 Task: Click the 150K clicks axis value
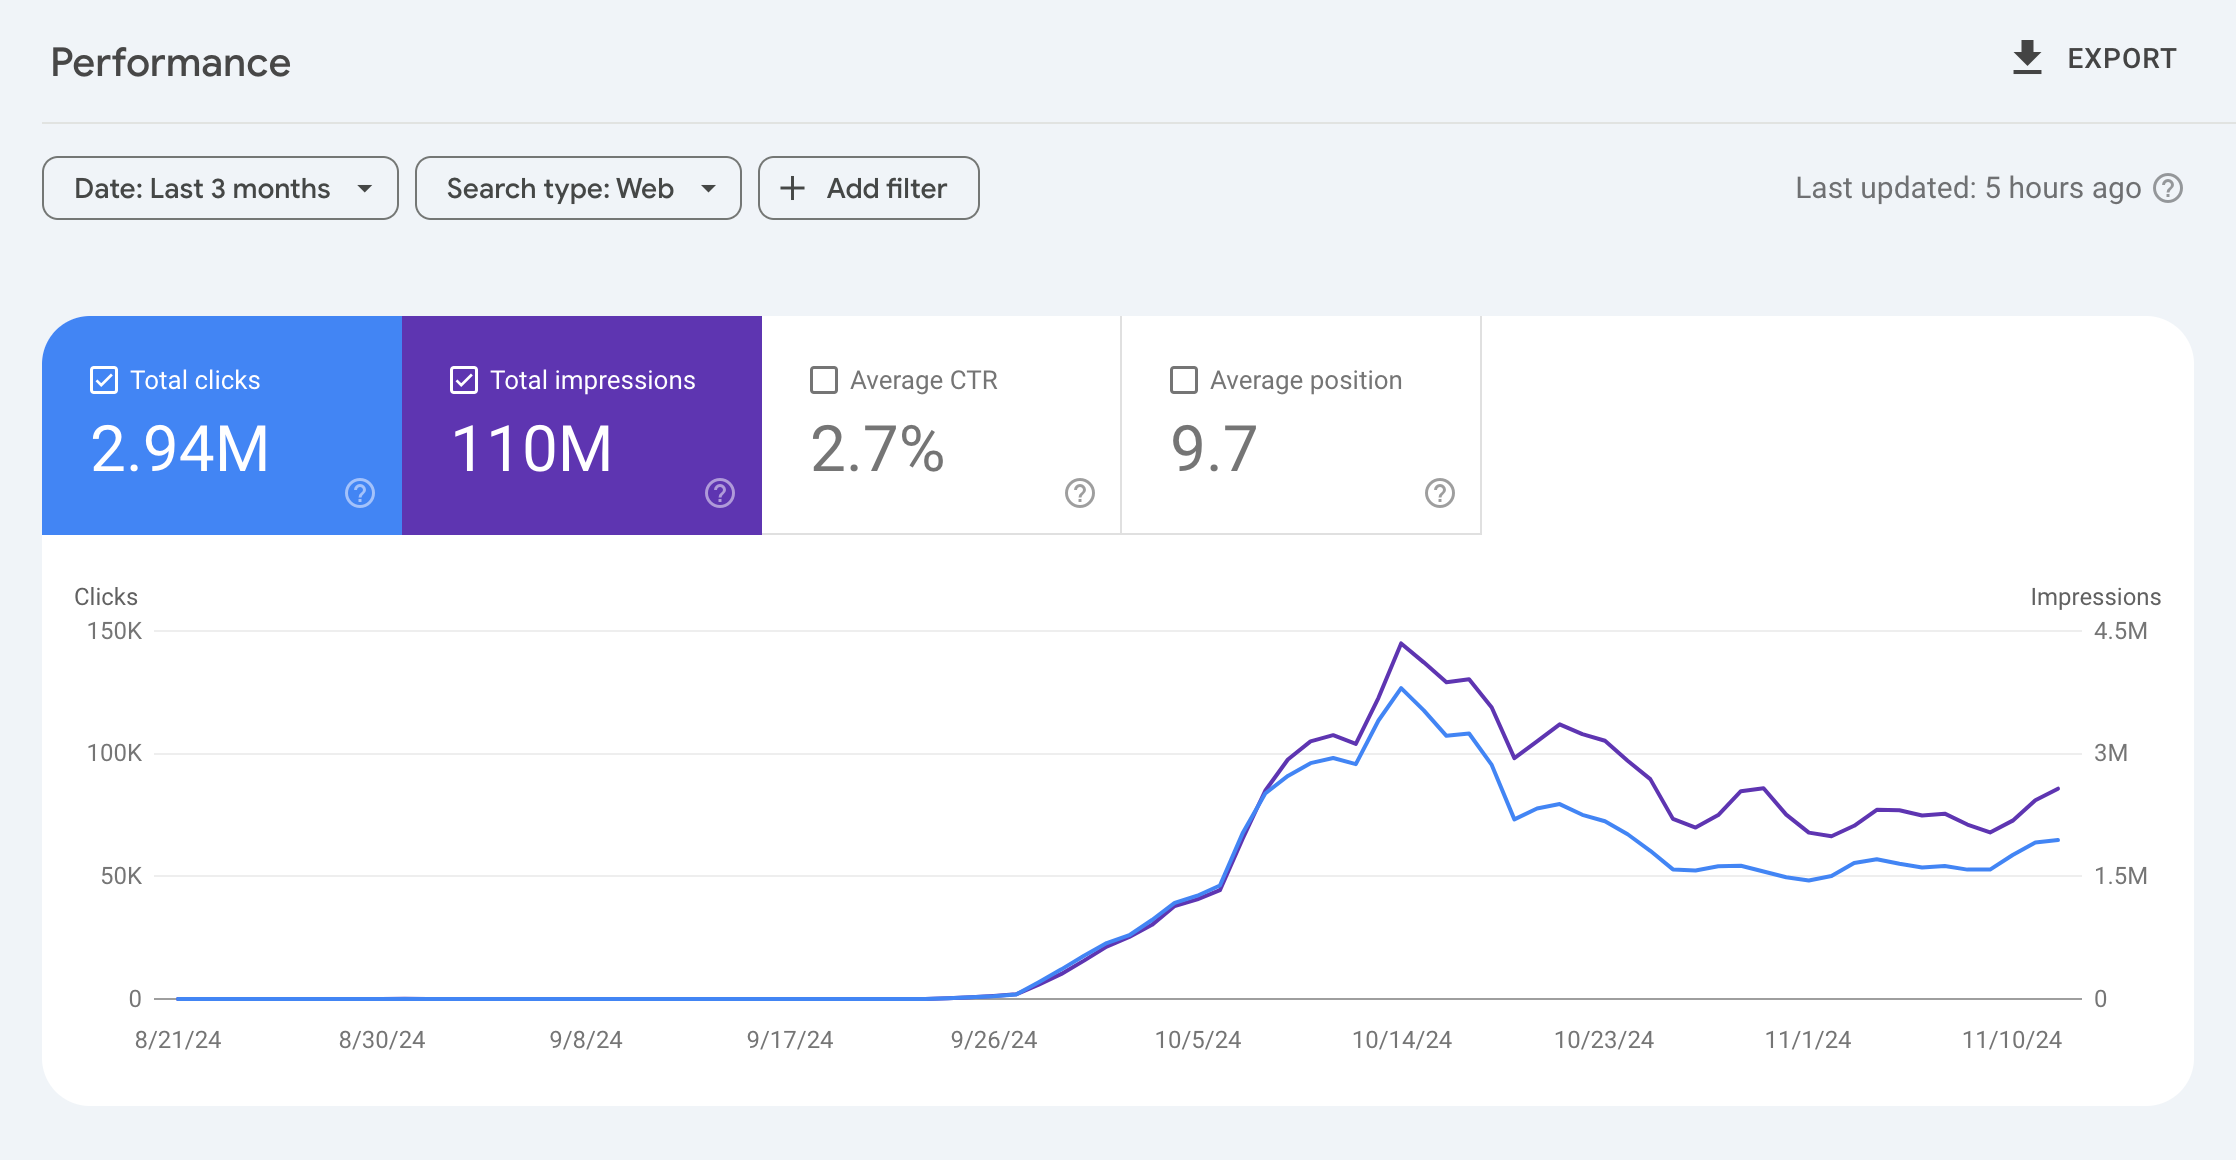(x=115, y=631)
